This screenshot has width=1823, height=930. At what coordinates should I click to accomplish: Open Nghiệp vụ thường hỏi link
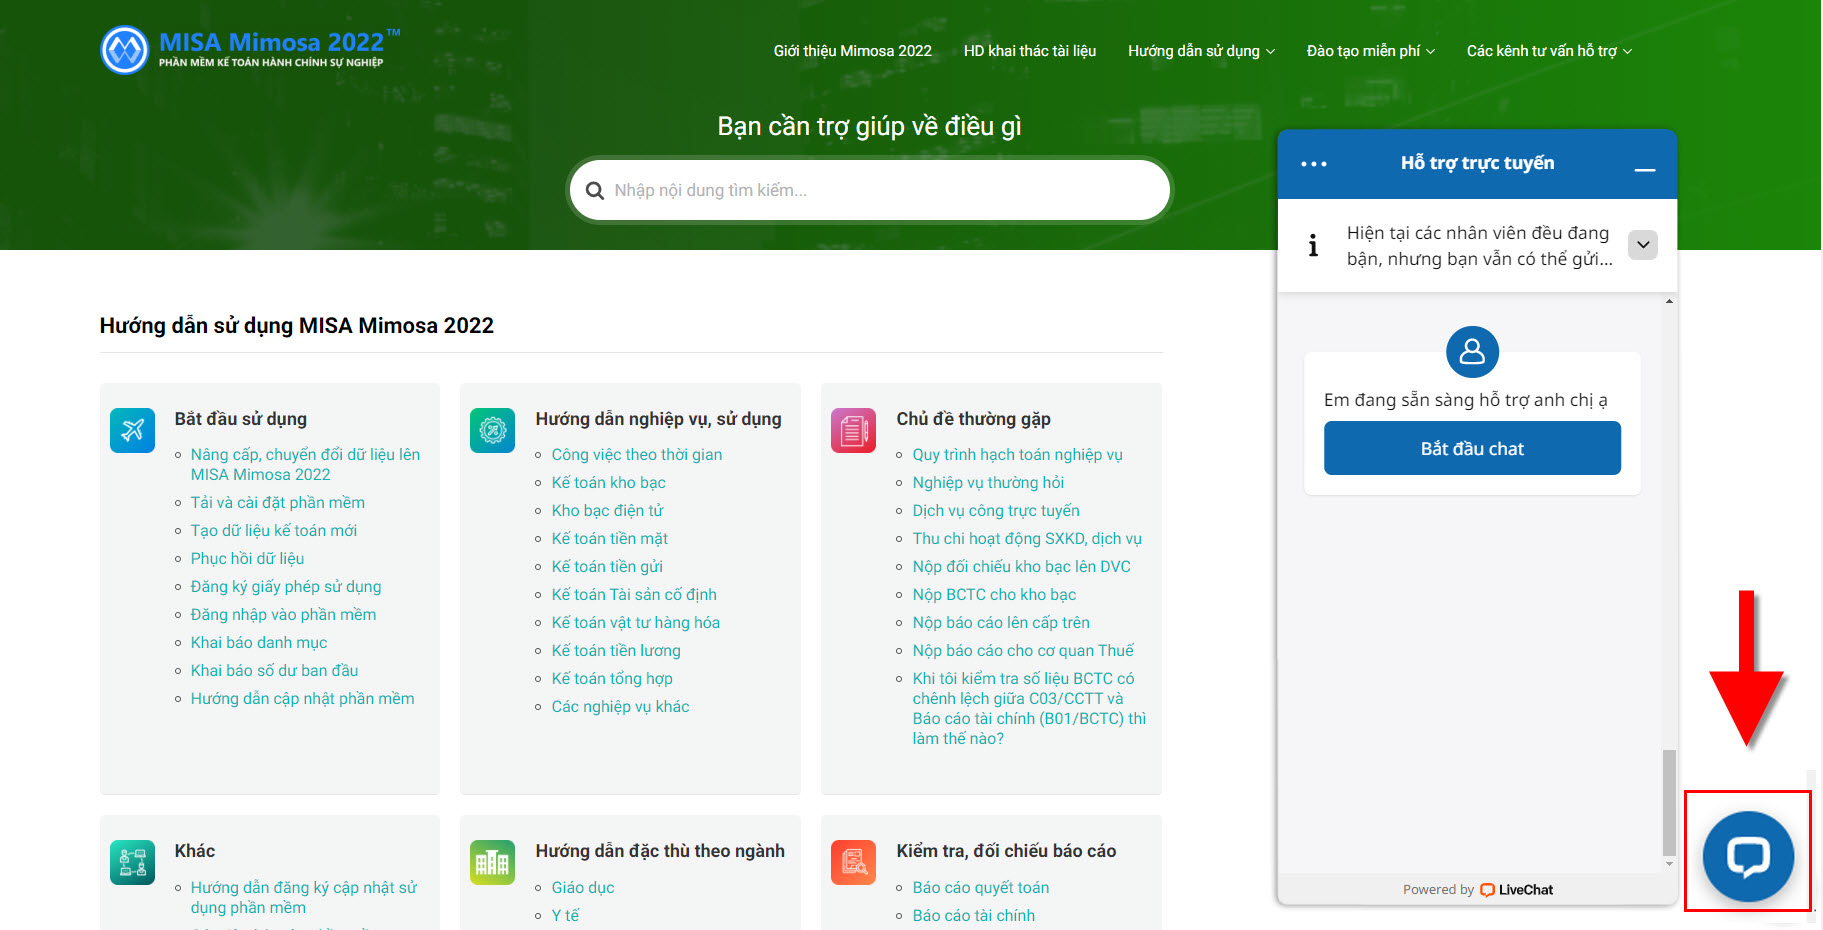coord(988,482)
